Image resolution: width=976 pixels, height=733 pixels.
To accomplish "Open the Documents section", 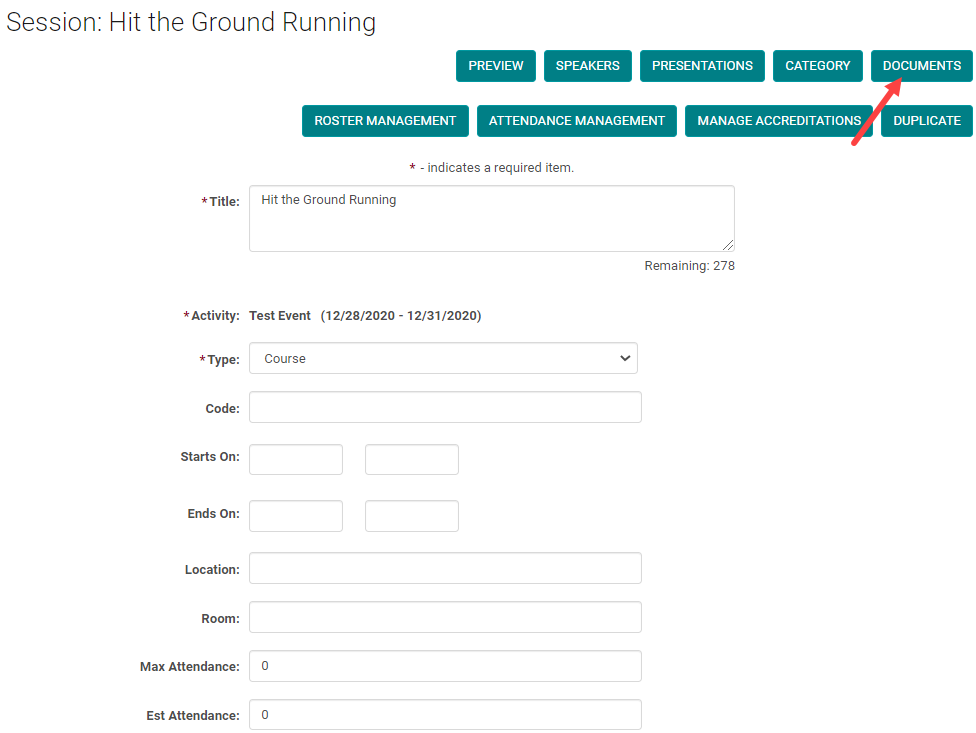I will click(921, 66).
